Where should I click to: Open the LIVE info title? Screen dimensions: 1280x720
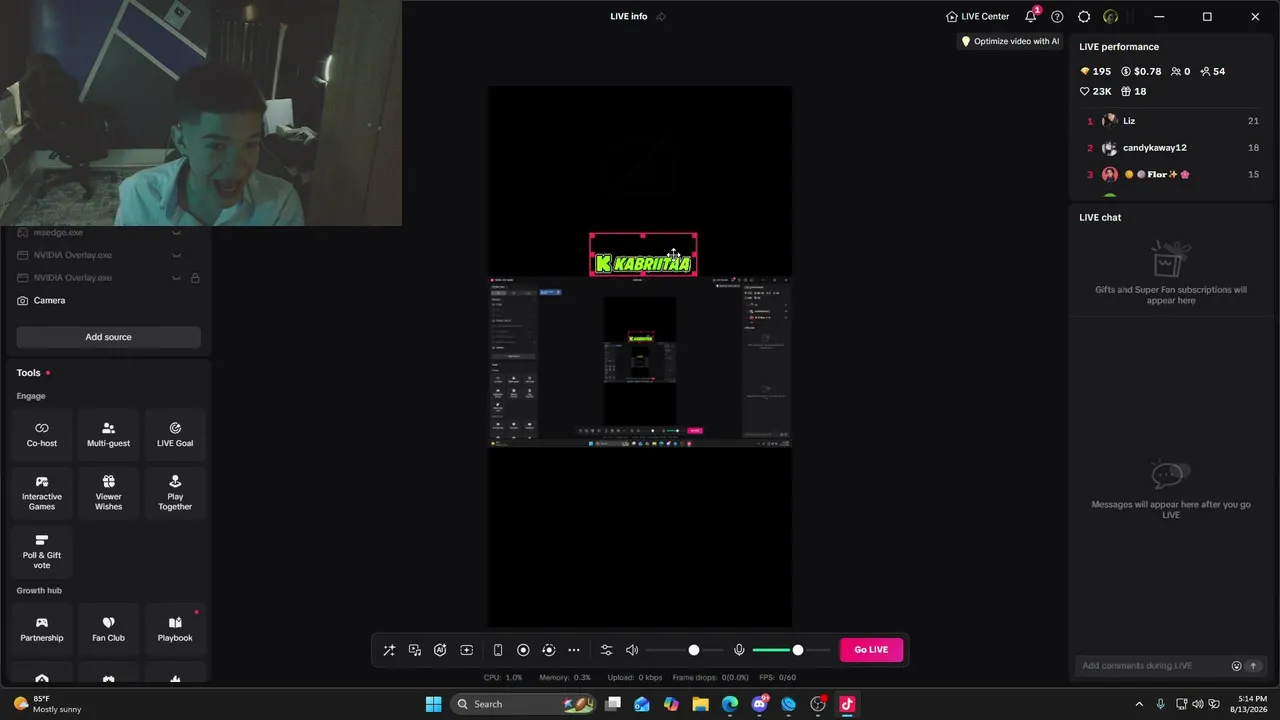click(629, 17)
